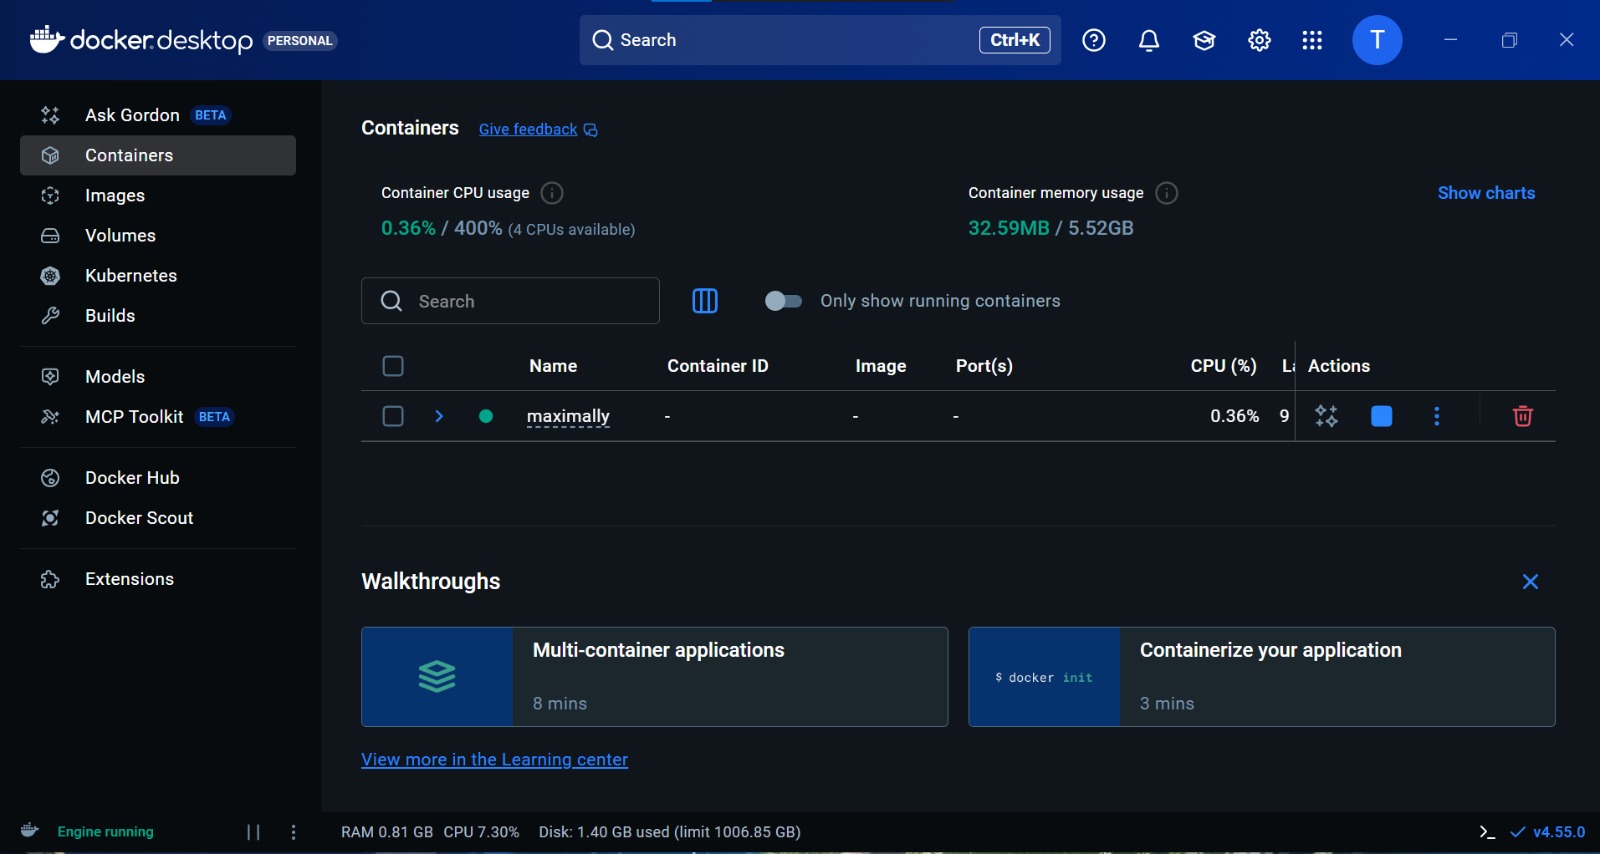Click View more in the Learning center
1600x854 pixels.
point(494,760)
